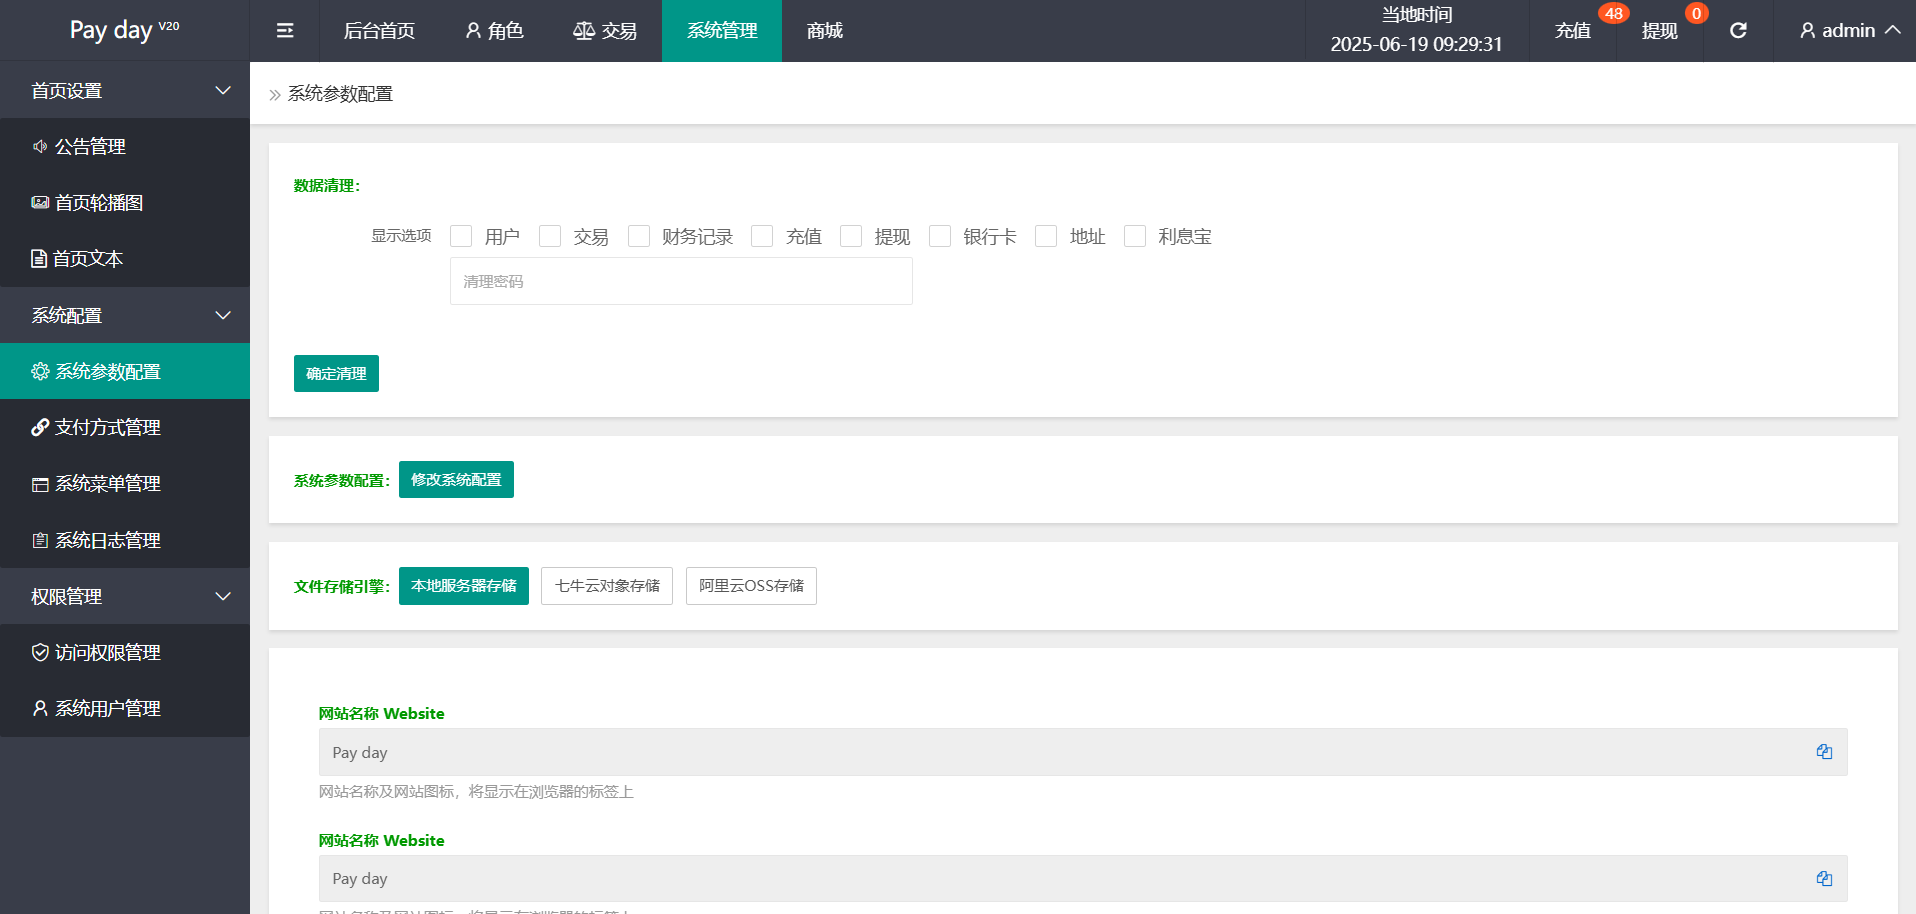1916x914 pixels.
Task: Collapse the 系统配置 sidebar group
Action: coord(125,315)
